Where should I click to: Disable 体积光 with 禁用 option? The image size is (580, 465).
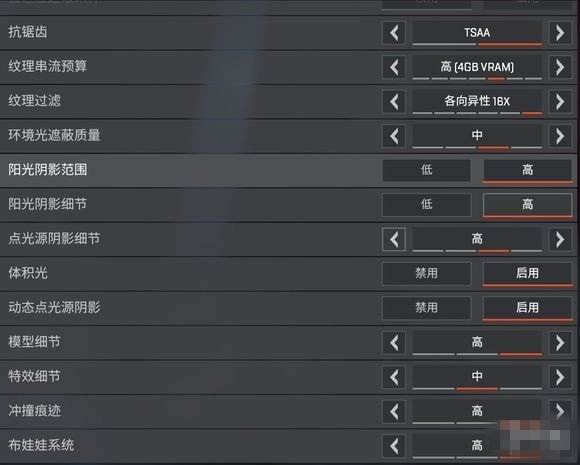pyautogui.click(x=426, y=274)
